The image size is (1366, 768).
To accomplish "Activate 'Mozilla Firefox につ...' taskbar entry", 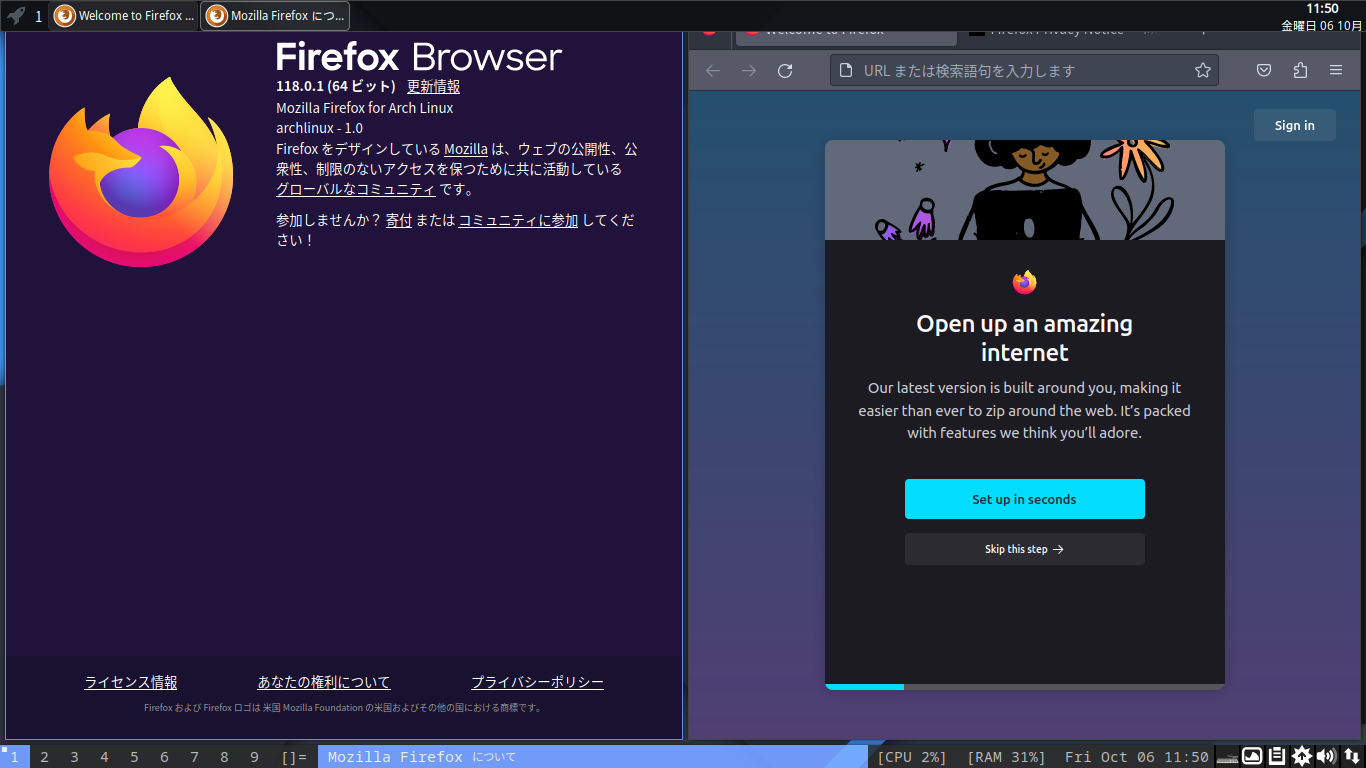I will (276, 16).
